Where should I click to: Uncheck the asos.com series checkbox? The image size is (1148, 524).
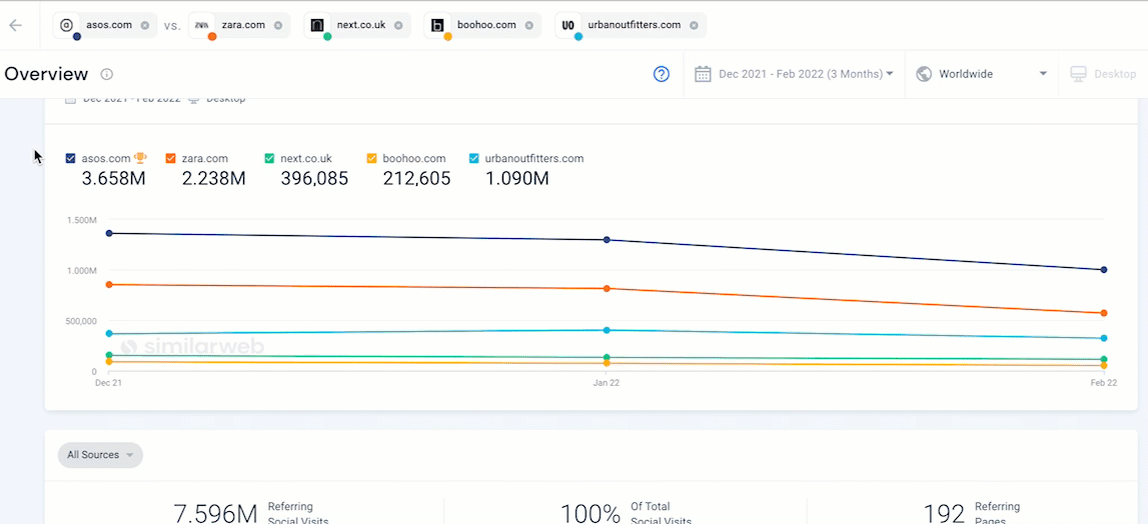(x=70, y=158)
